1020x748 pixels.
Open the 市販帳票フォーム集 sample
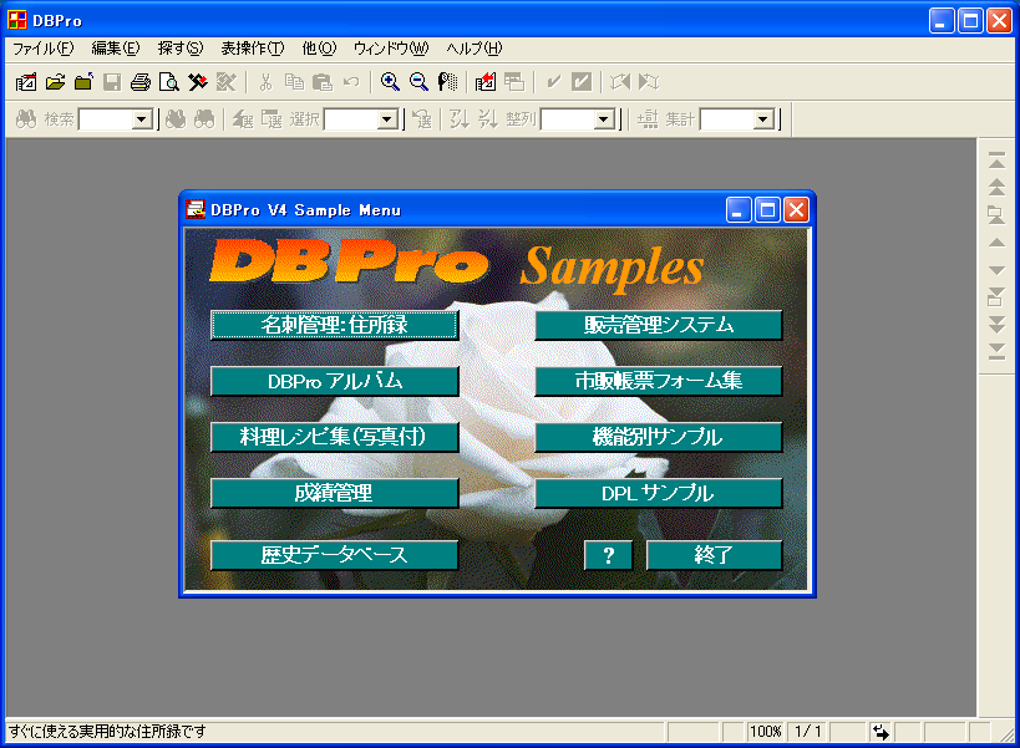[x=658, y=381]
